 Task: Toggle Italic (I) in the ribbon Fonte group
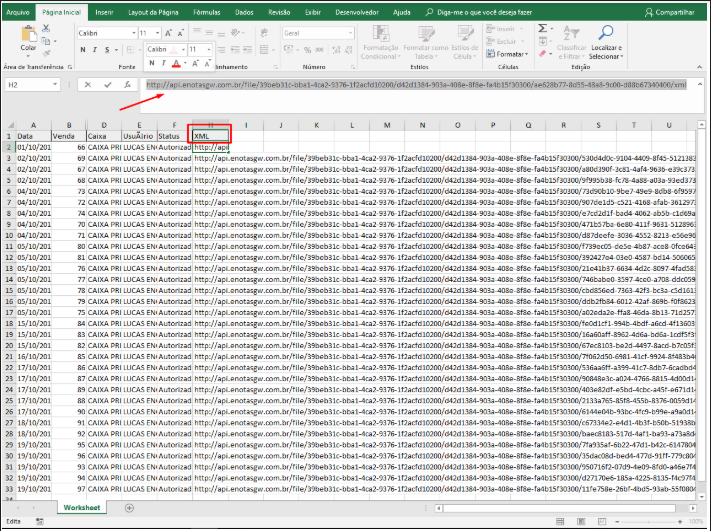(x=95, y=49)
